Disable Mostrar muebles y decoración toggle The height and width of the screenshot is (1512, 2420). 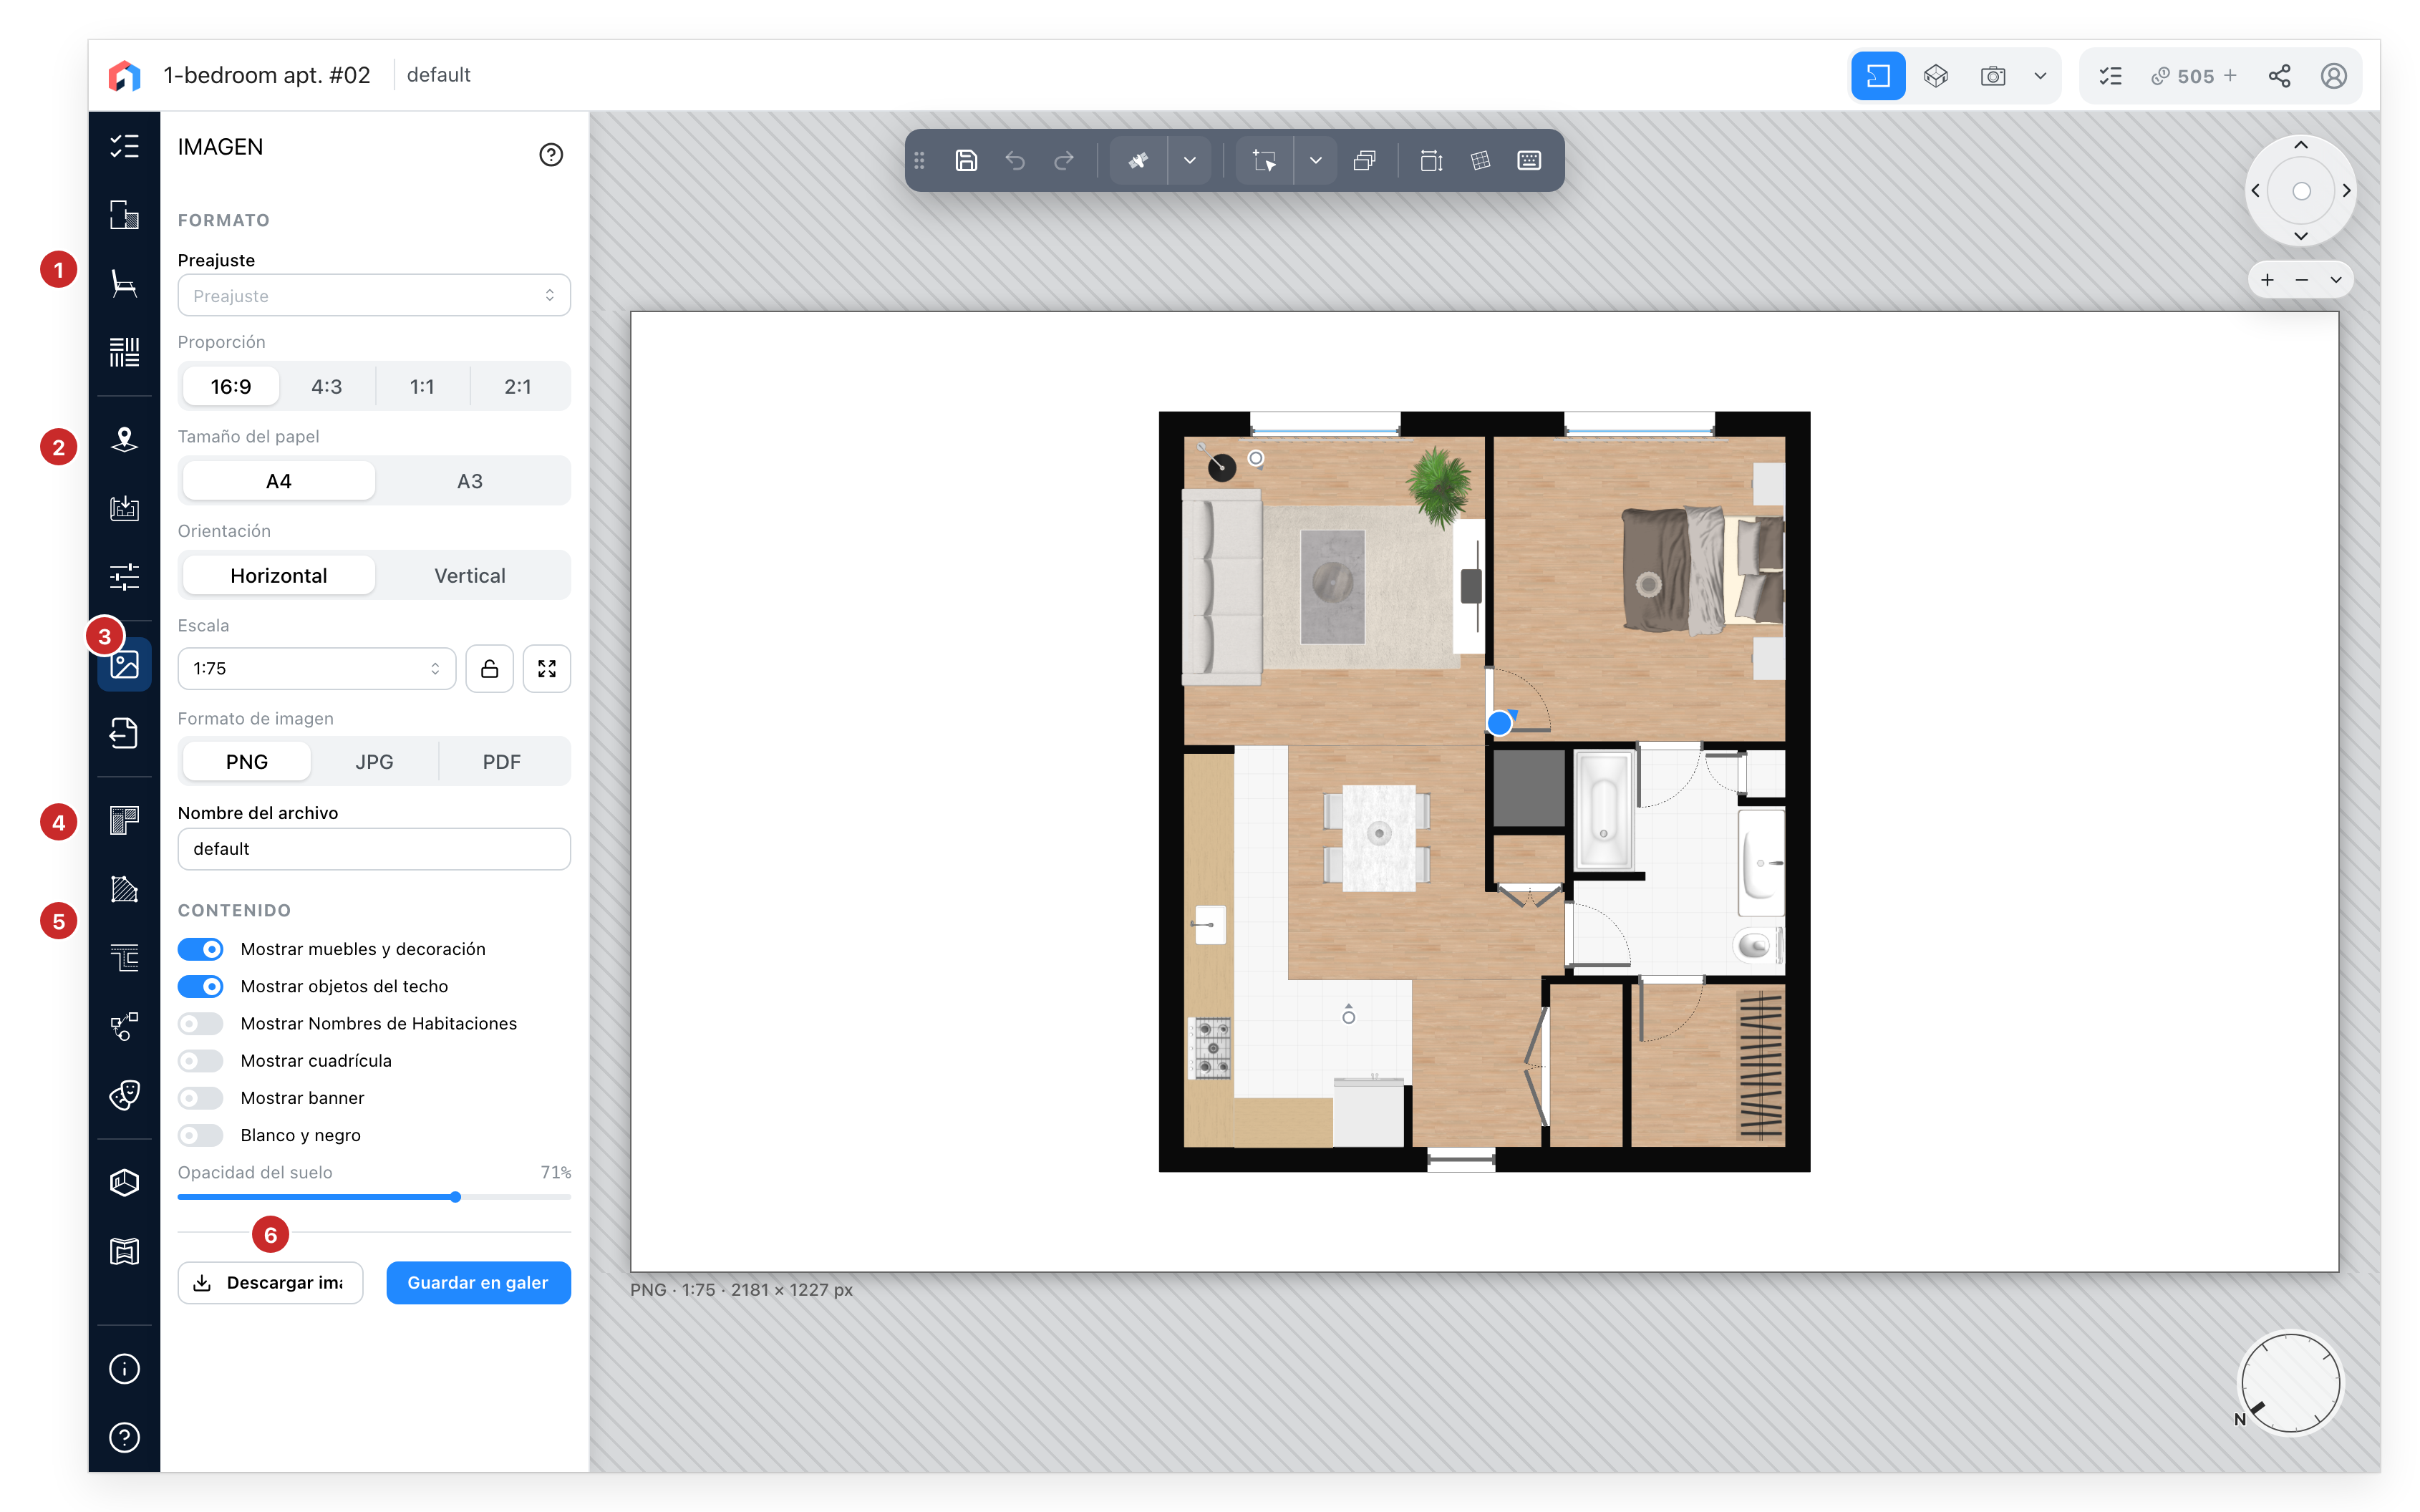(x=200, y=949)
